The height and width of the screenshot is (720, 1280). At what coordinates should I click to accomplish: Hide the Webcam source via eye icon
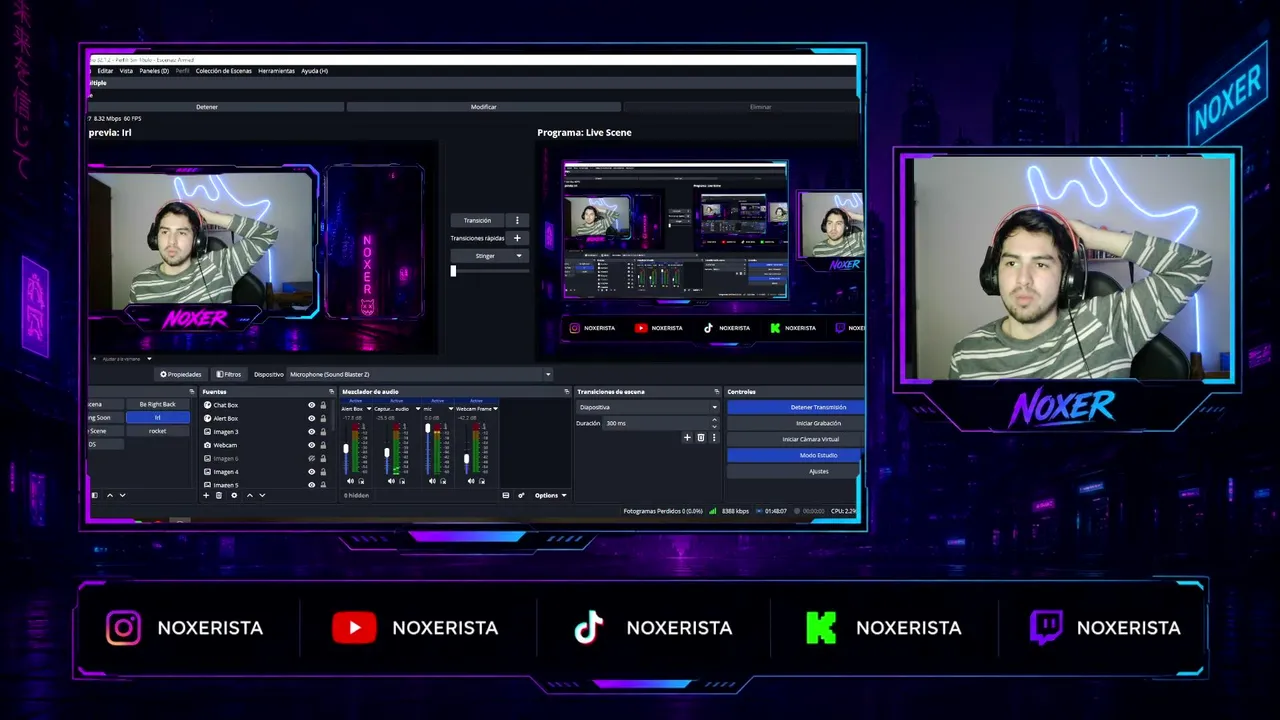tap(311, 445)
